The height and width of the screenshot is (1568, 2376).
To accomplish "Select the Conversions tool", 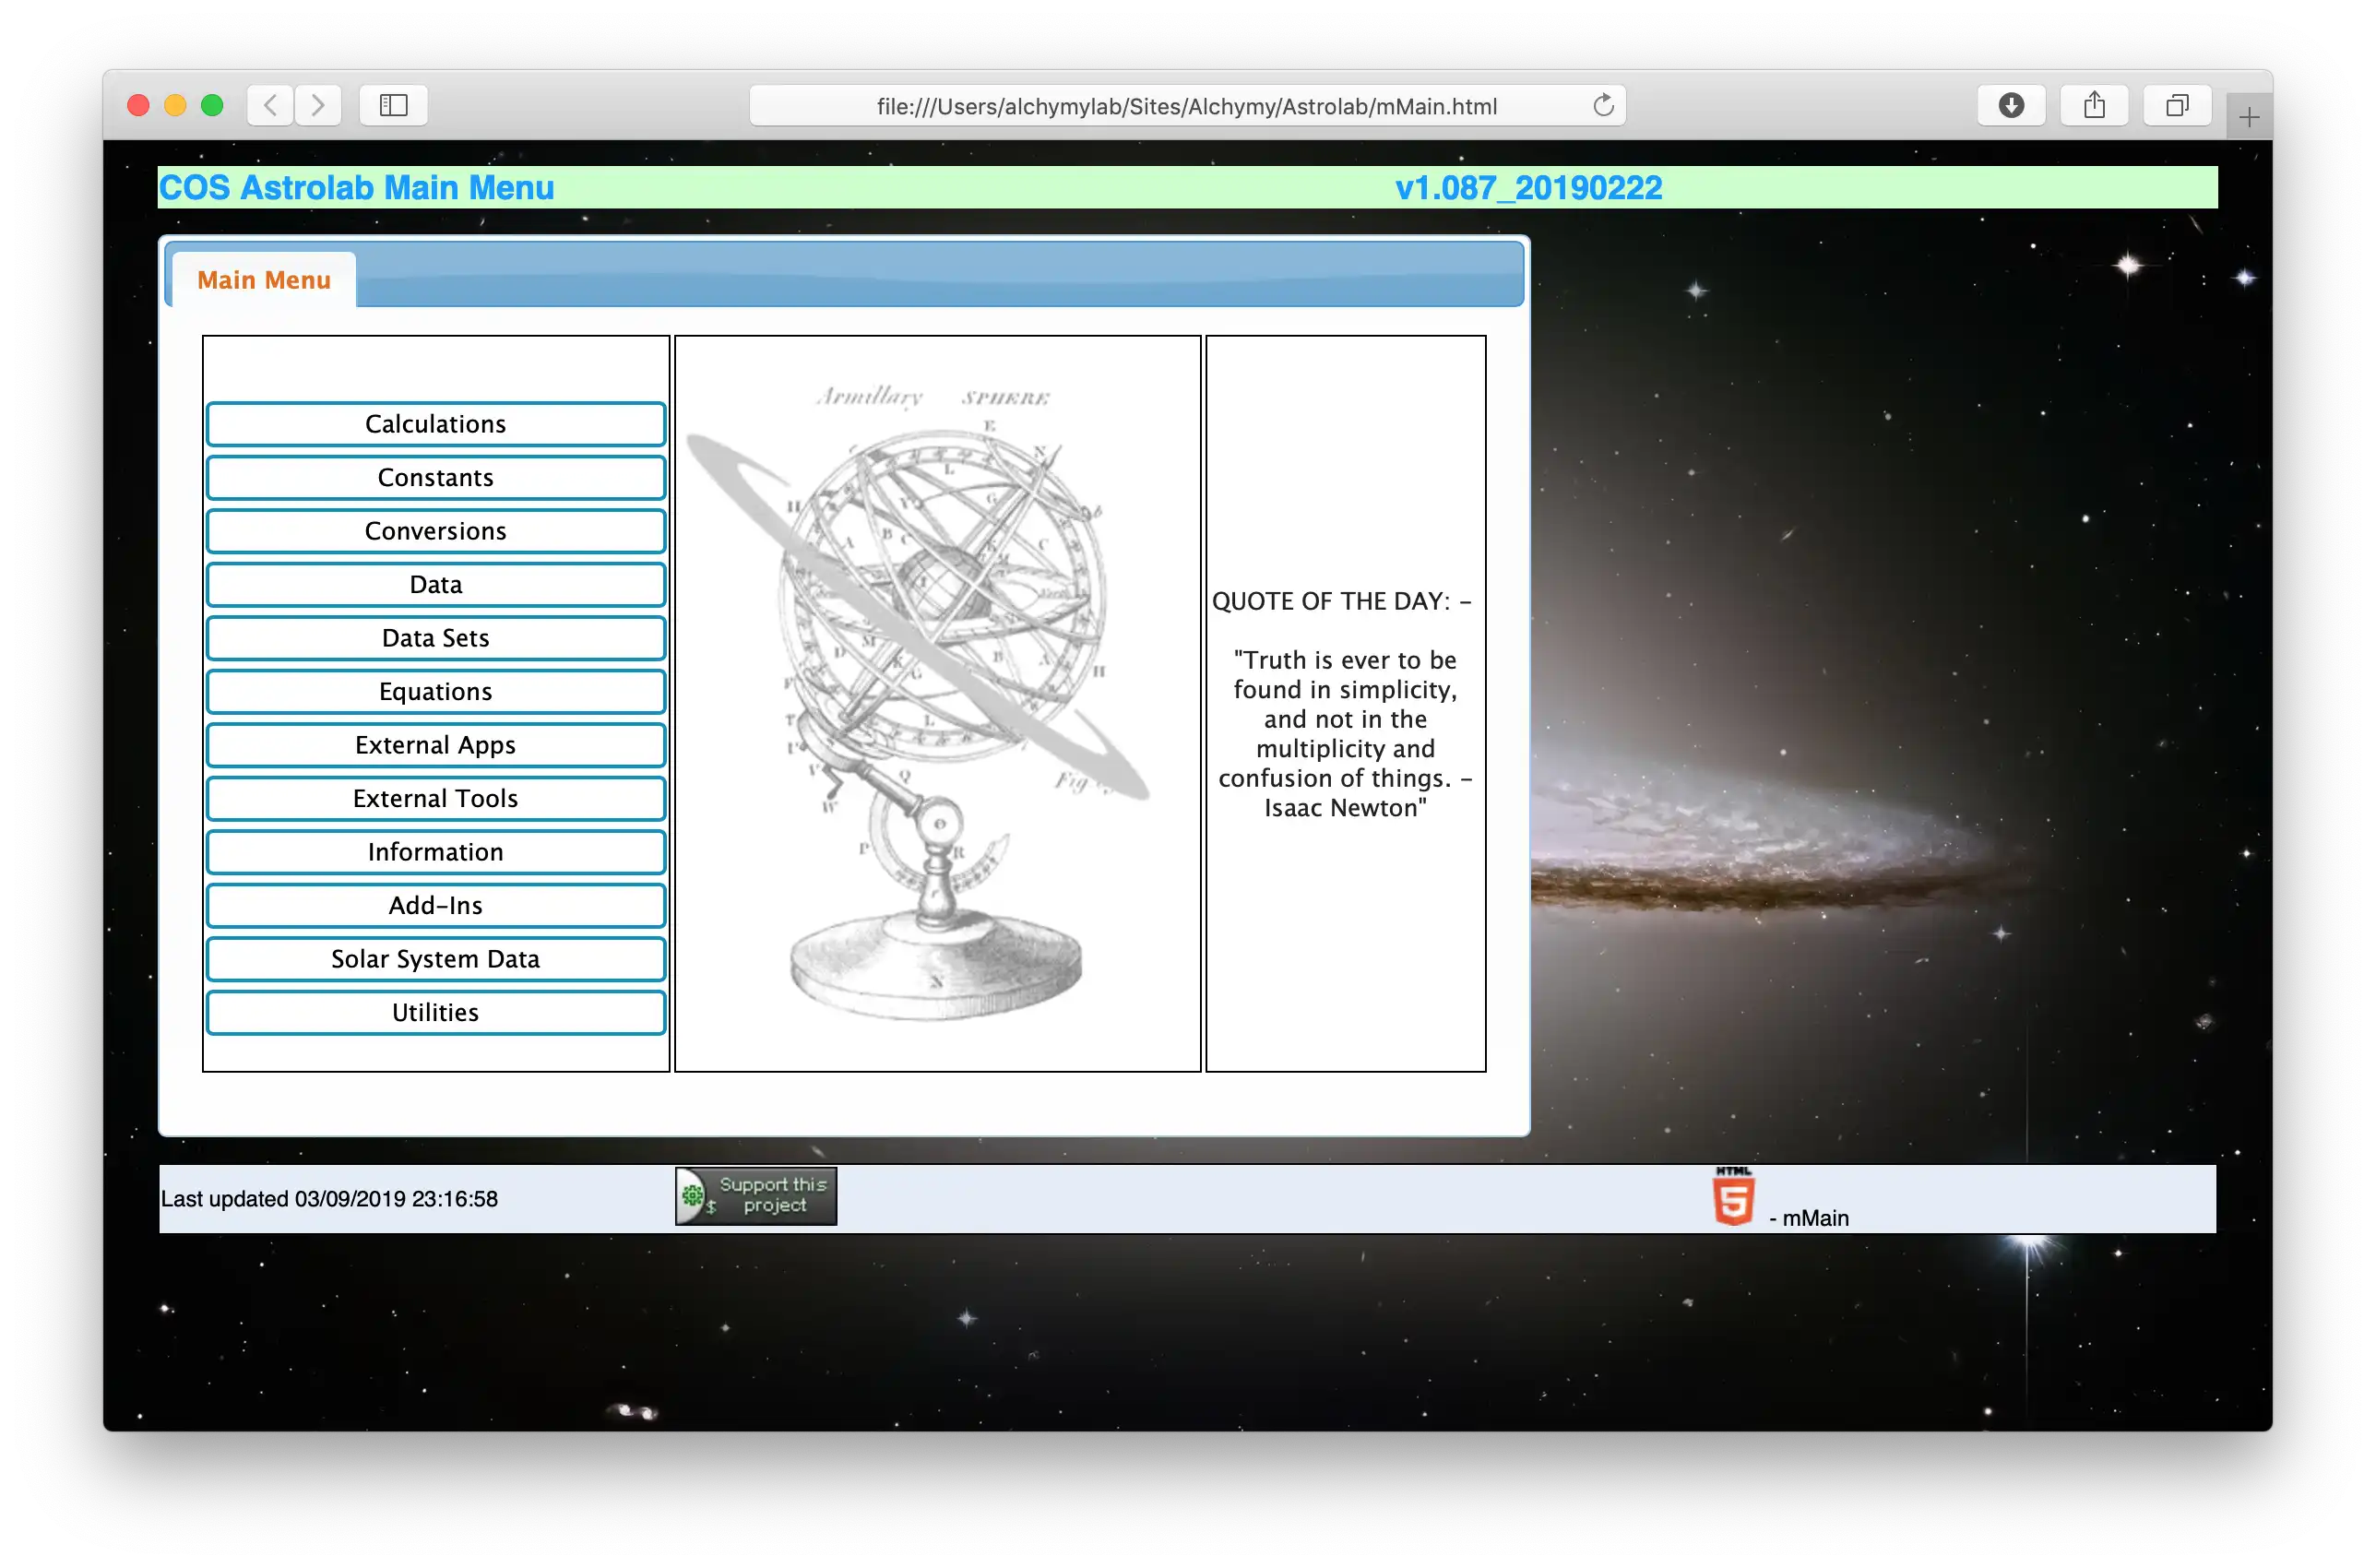I will [434, 530].
